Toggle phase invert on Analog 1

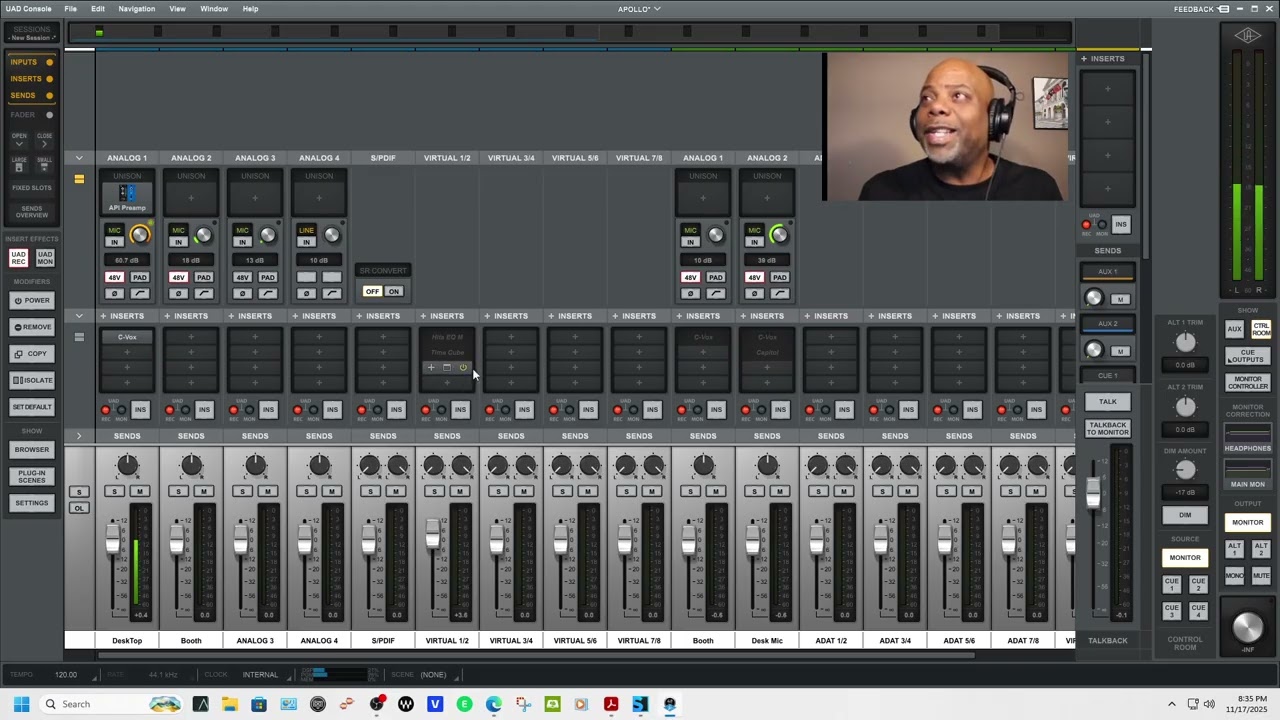[x=114, y=293]
